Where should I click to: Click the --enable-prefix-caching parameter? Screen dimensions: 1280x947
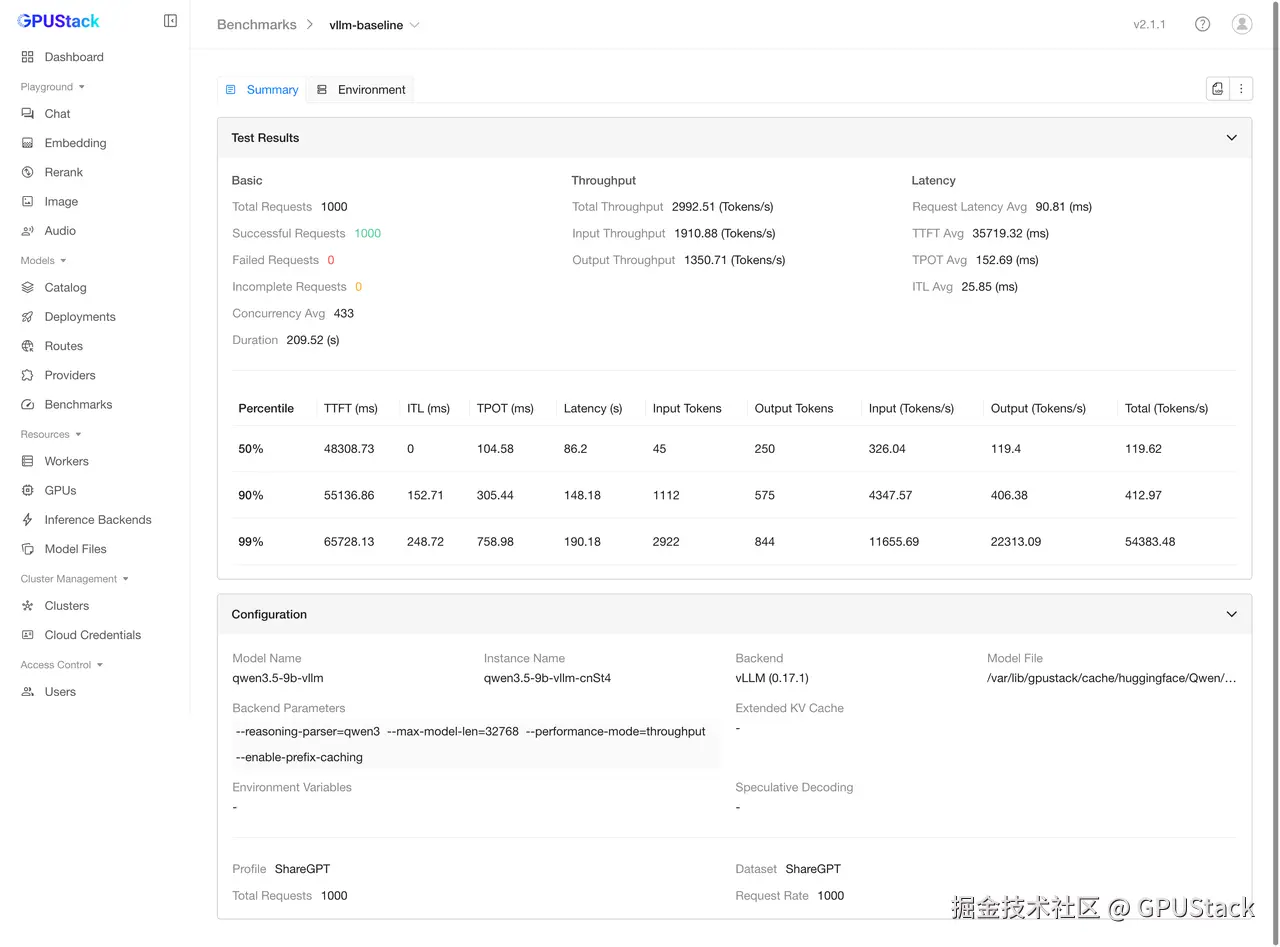pyautogui.click(x=299, y=757)
